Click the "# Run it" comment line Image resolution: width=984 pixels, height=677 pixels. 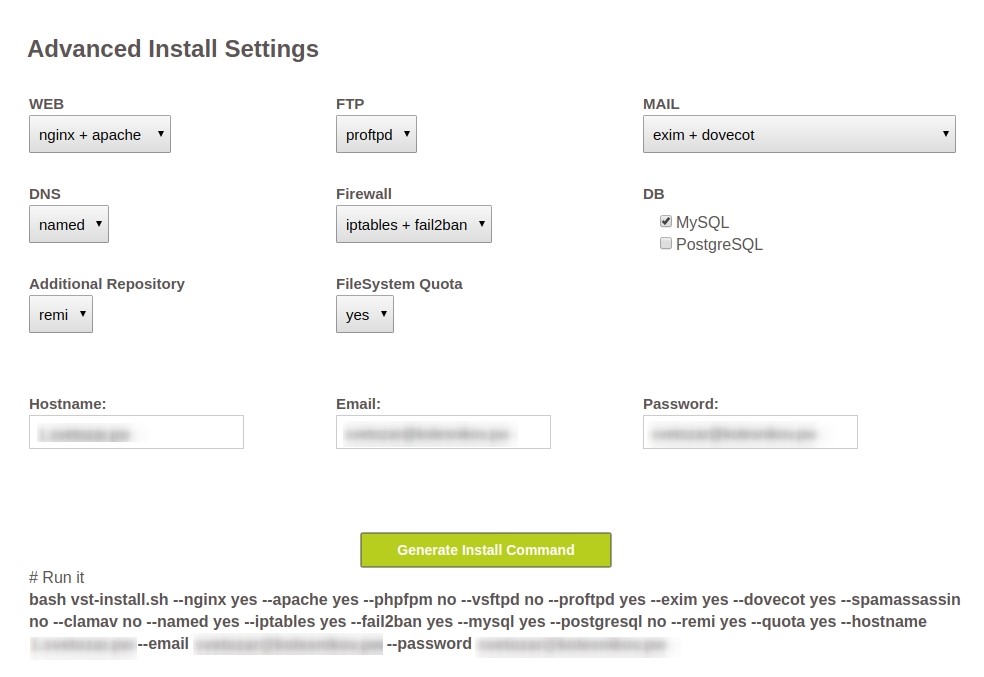tap(57, 578)
